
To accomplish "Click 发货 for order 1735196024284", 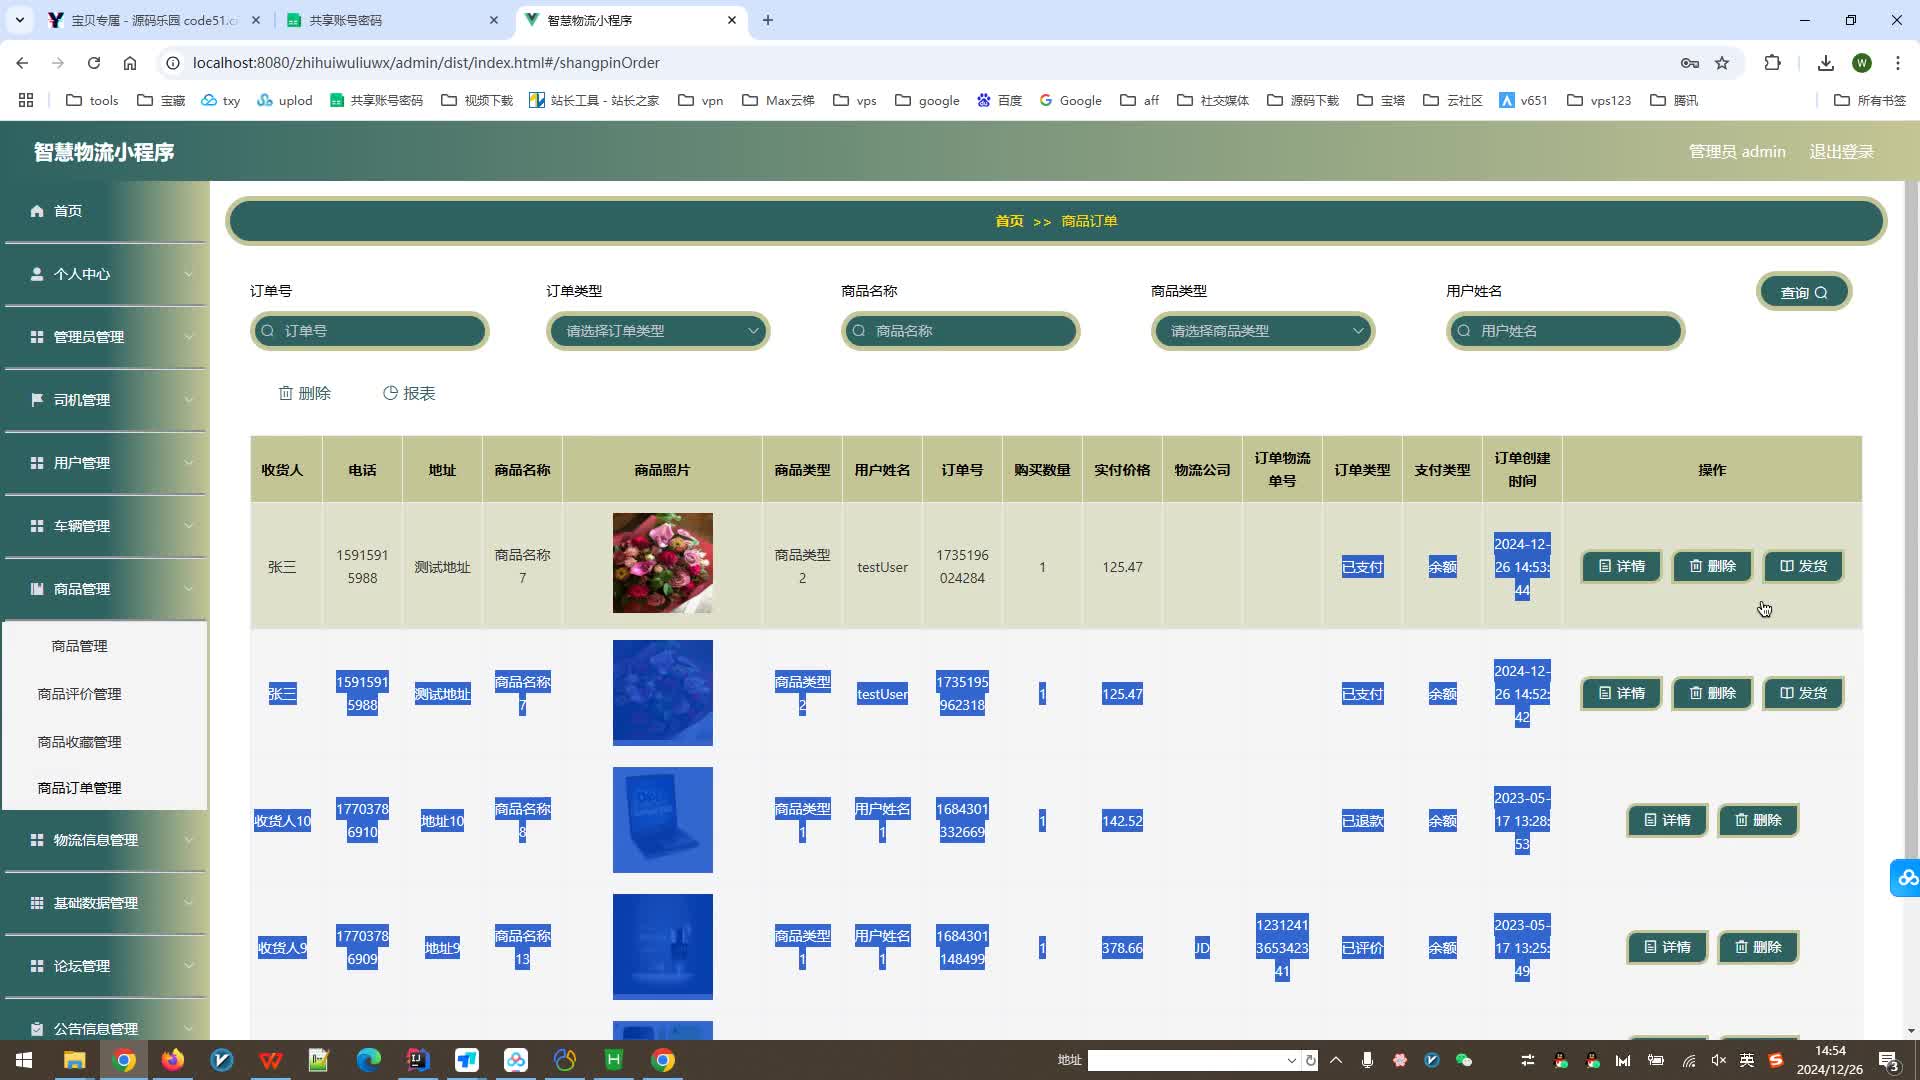I will coord(1803,567).
